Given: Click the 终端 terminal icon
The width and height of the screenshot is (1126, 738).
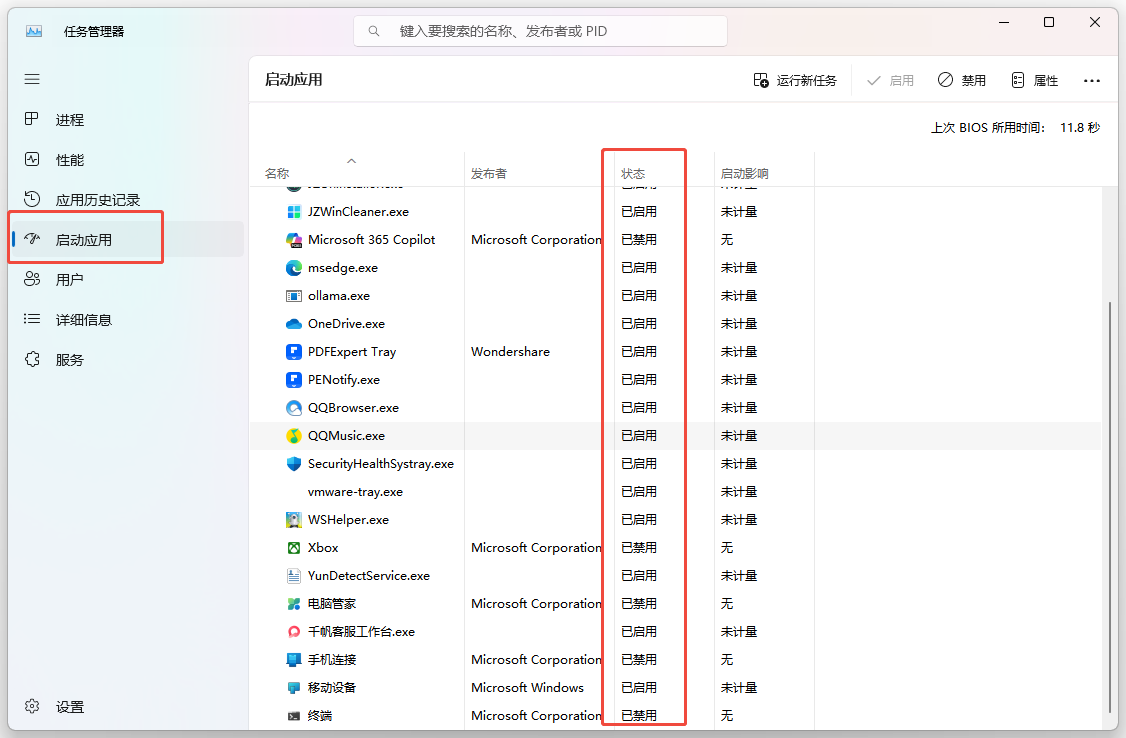Looking at the screenshot, I should coord(294,716).
